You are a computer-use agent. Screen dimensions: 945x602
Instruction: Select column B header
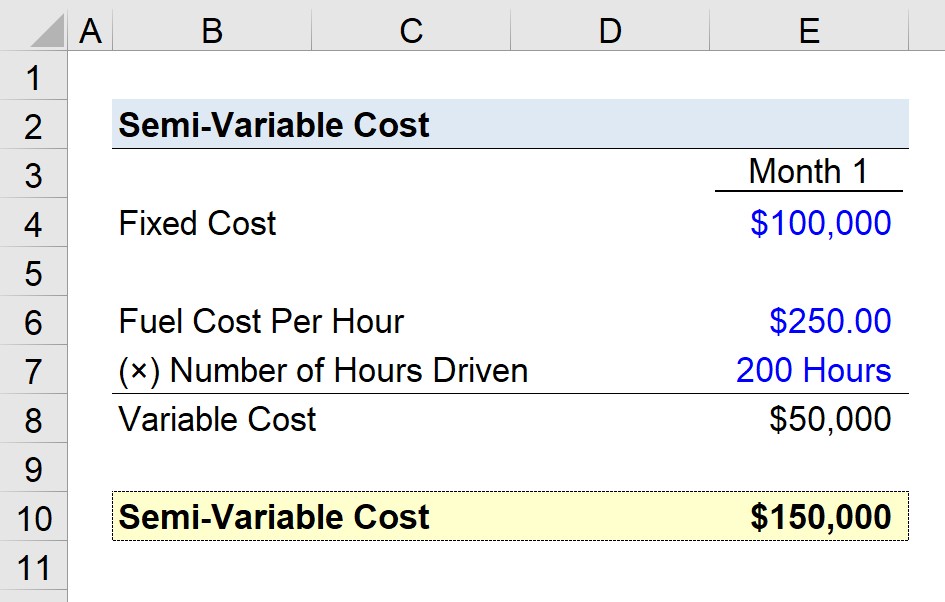211,32
